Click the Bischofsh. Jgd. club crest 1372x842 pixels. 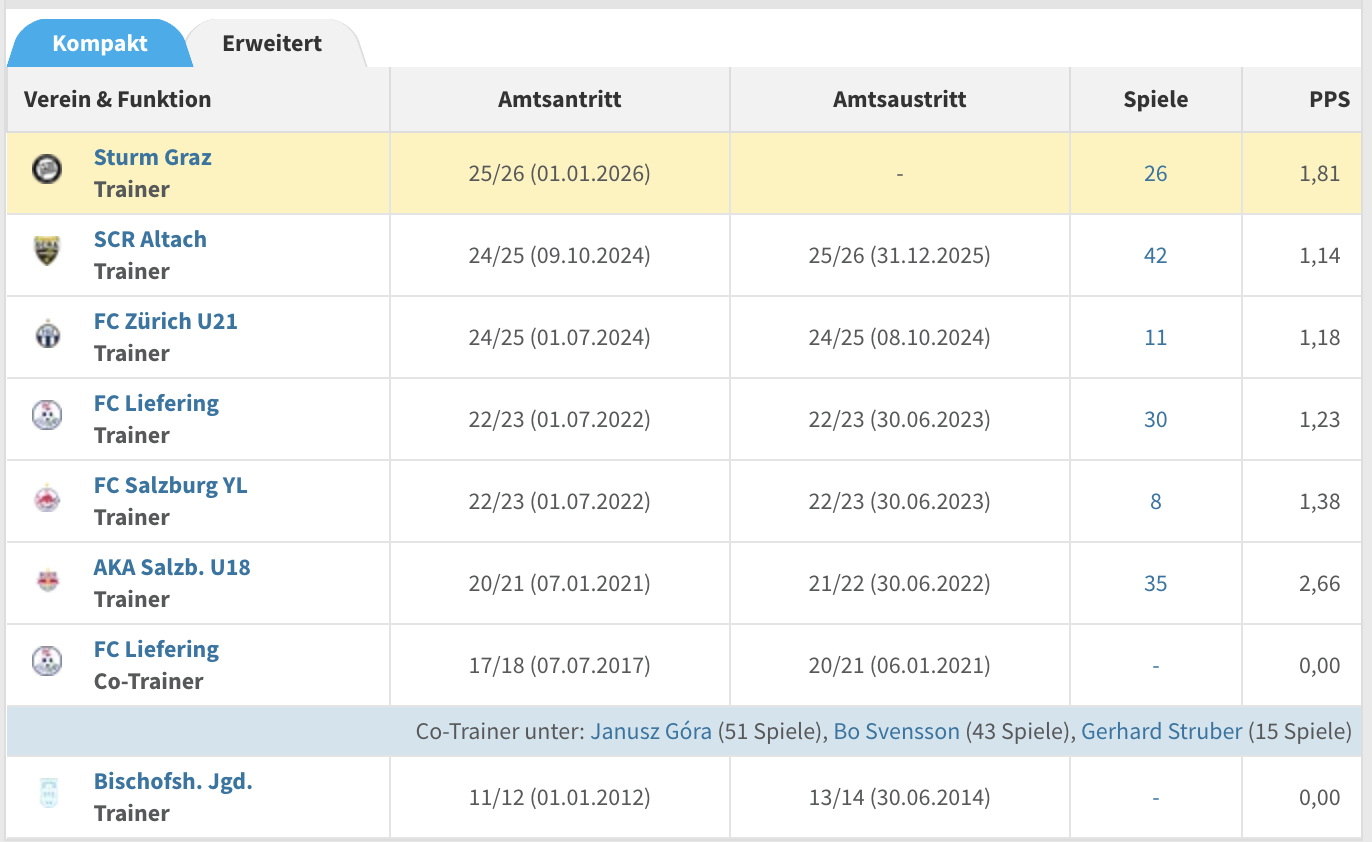tap(47, 793)
